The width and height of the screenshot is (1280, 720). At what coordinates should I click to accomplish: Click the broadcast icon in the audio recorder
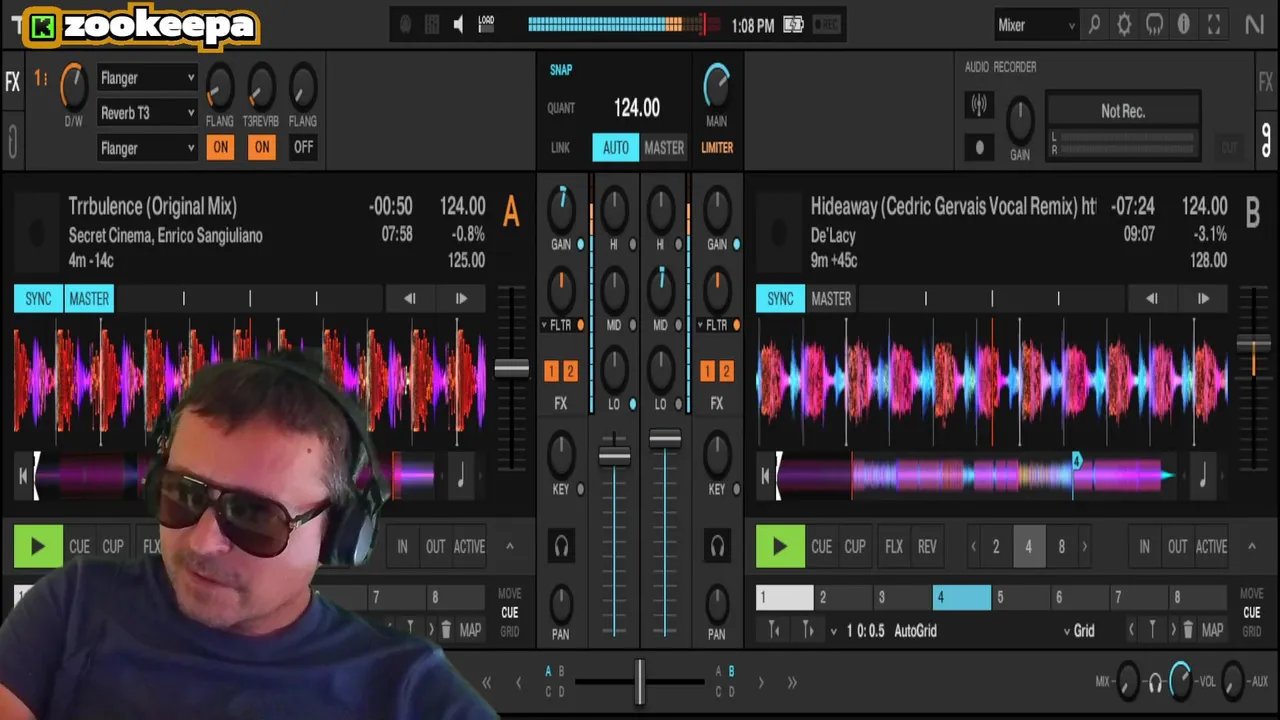979,104
